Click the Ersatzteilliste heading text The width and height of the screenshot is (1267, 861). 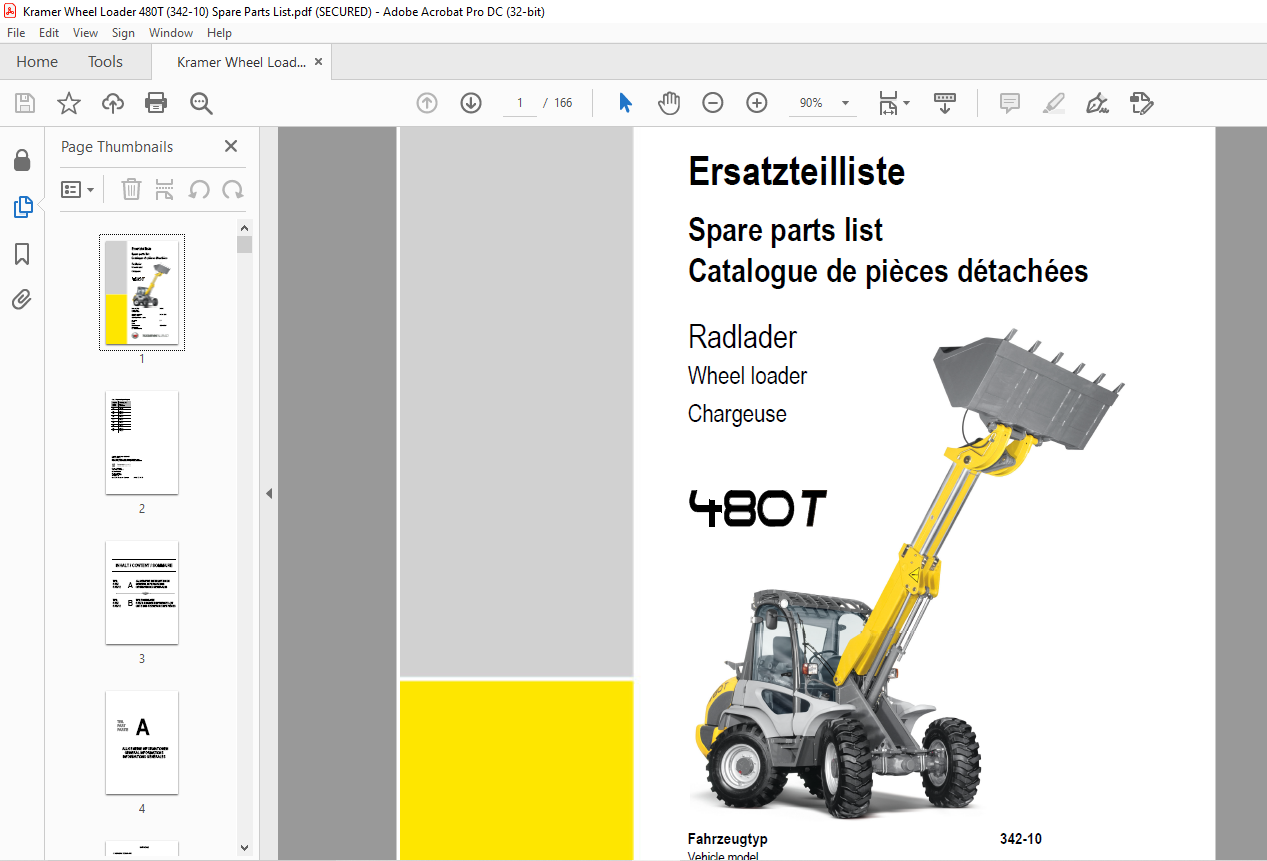click(796, 172)
